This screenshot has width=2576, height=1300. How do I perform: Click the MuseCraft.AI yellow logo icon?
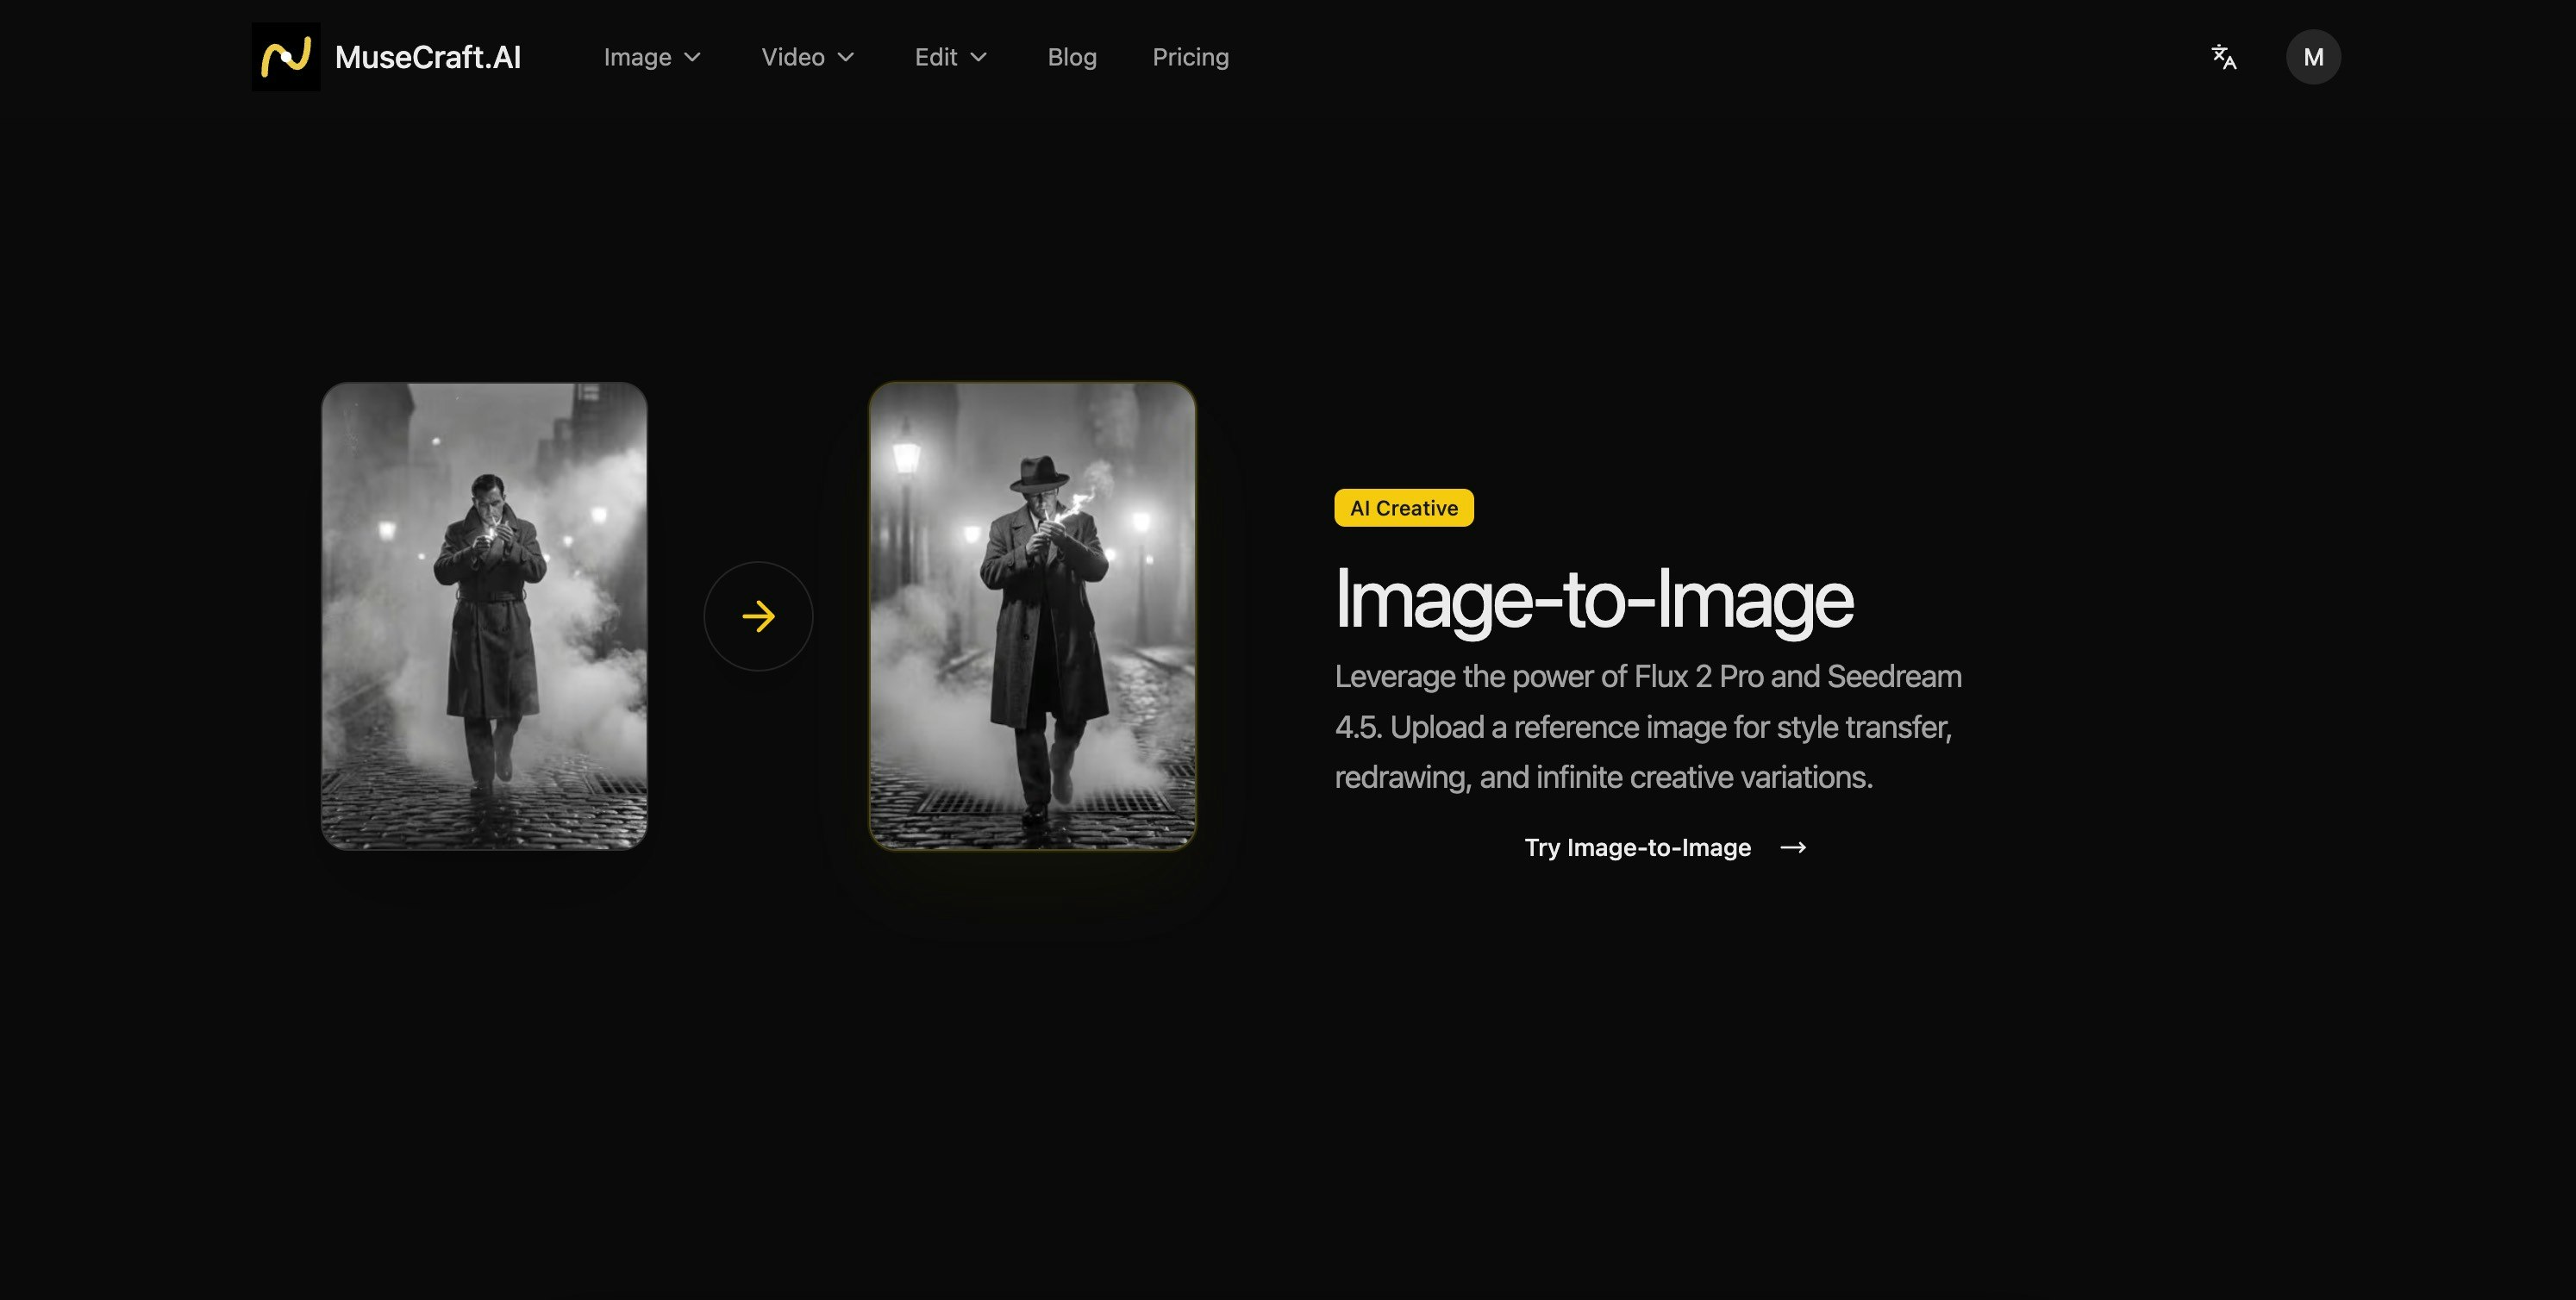coord(286,57)
